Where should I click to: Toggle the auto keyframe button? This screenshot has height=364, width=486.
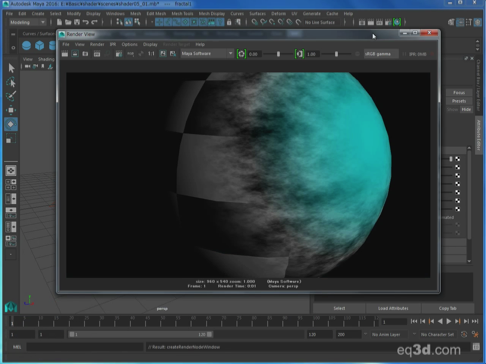click(464, 334)
